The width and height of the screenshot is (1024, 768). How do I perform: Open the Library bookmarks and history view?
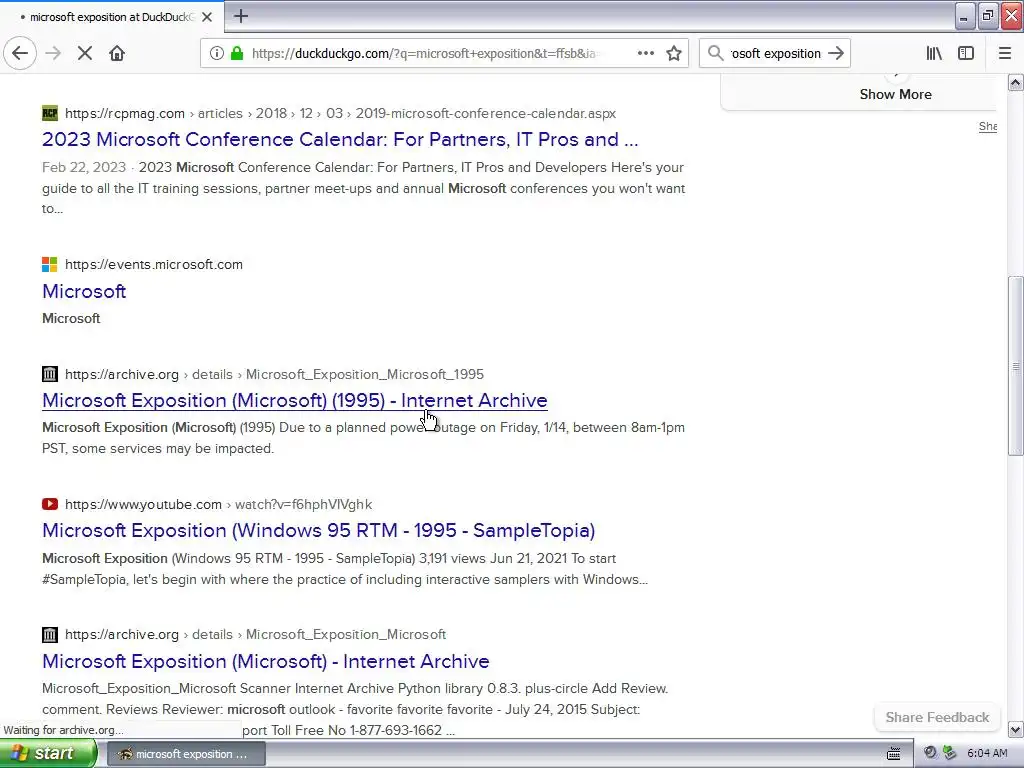[934, 53]
